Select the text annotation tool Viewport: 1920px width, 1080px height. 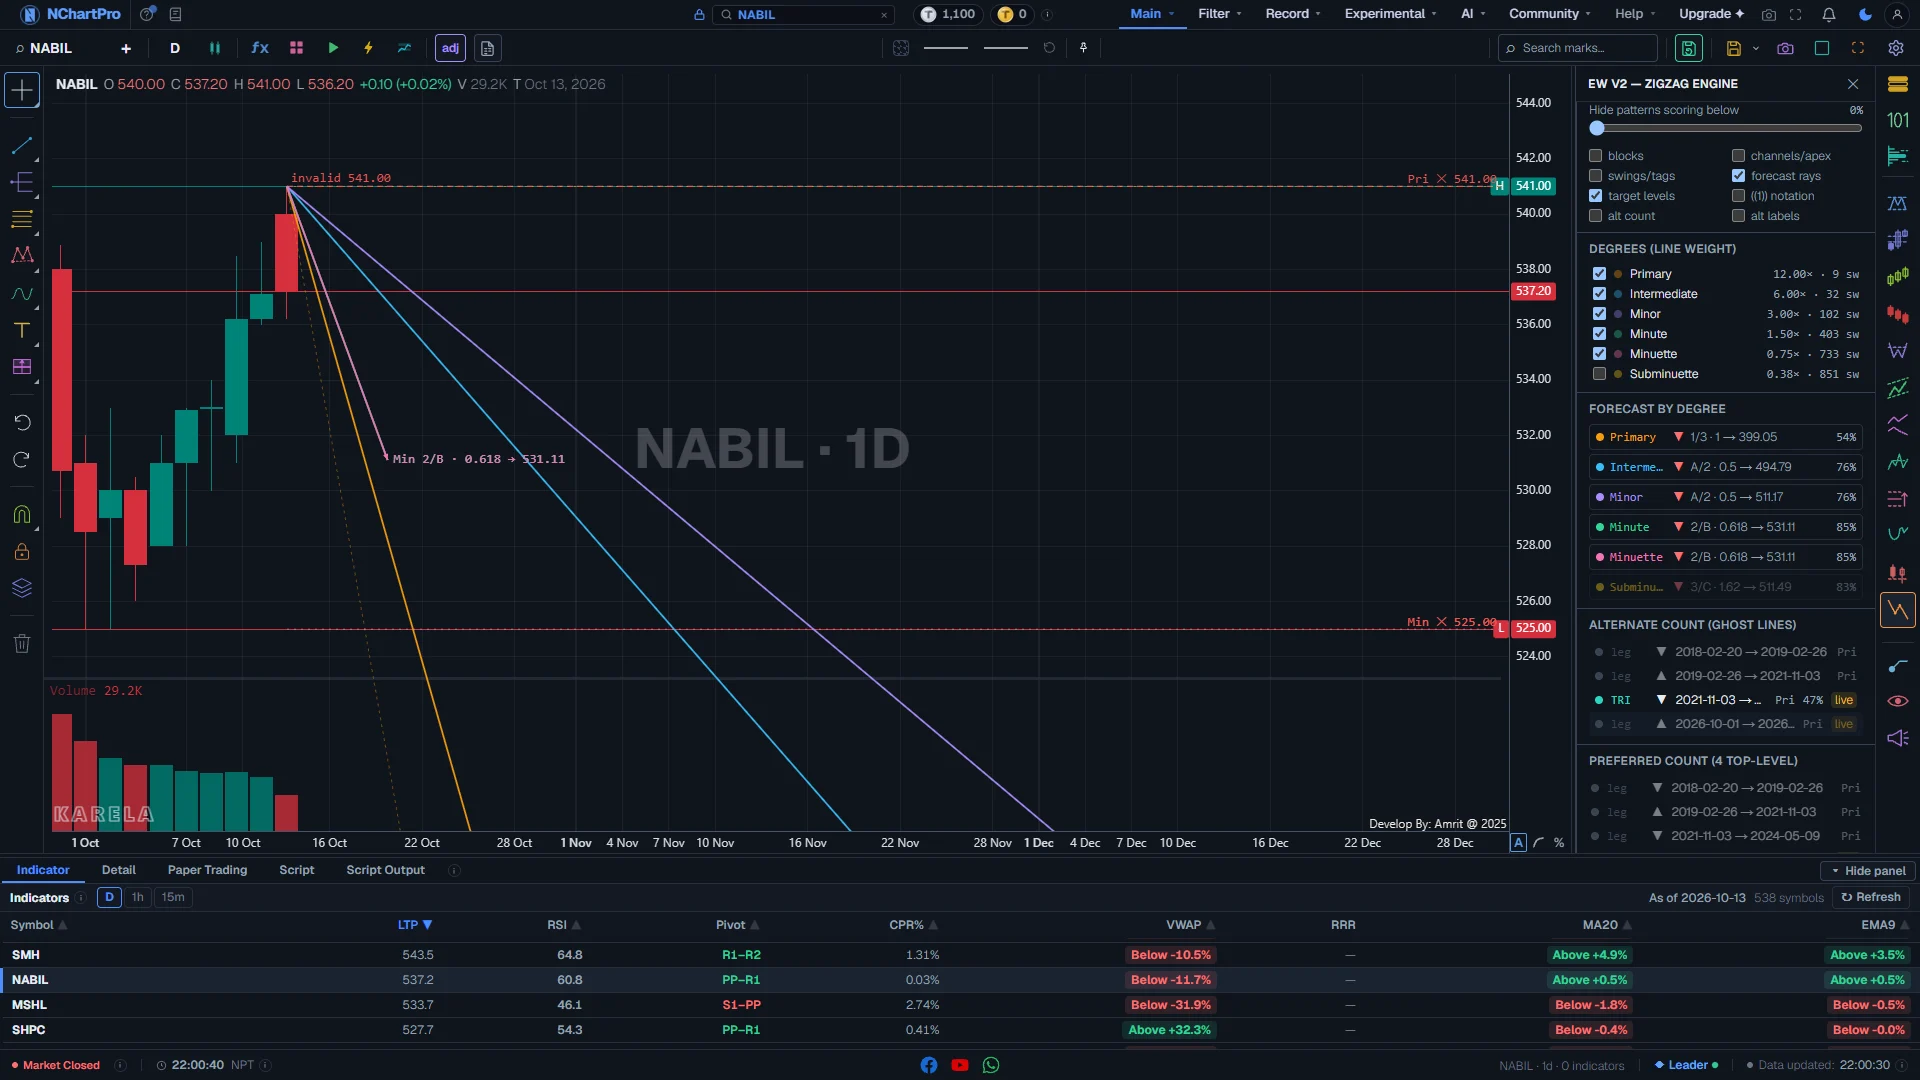(x=21, y=330)
